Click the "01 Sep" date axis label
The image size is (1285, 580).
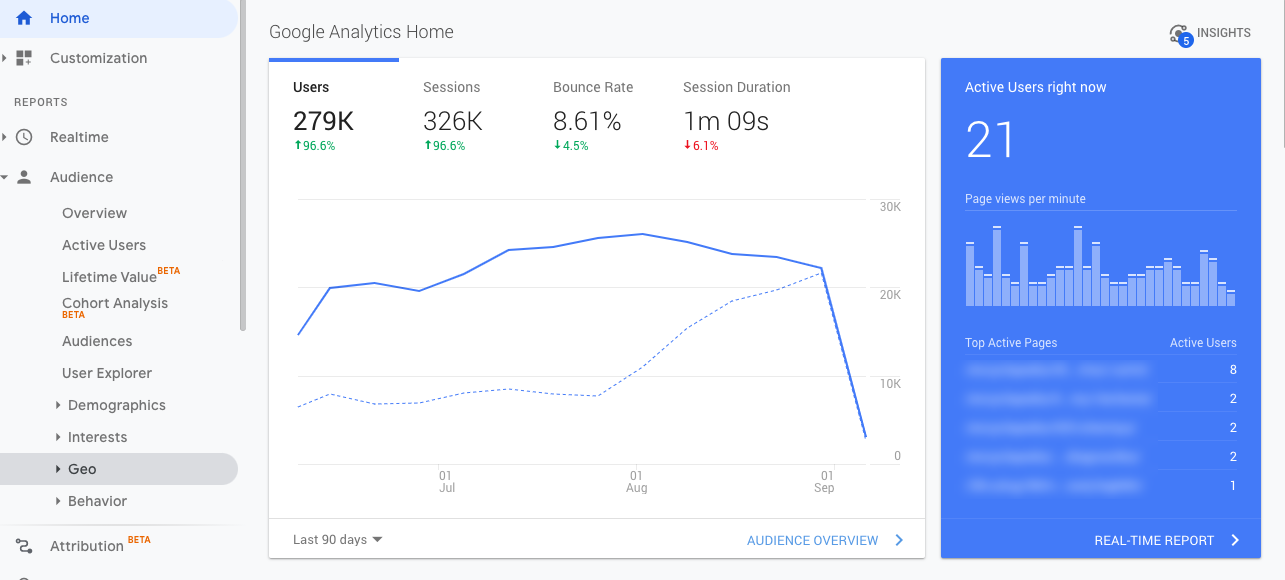pyautogui.click(x=825, y=482)
